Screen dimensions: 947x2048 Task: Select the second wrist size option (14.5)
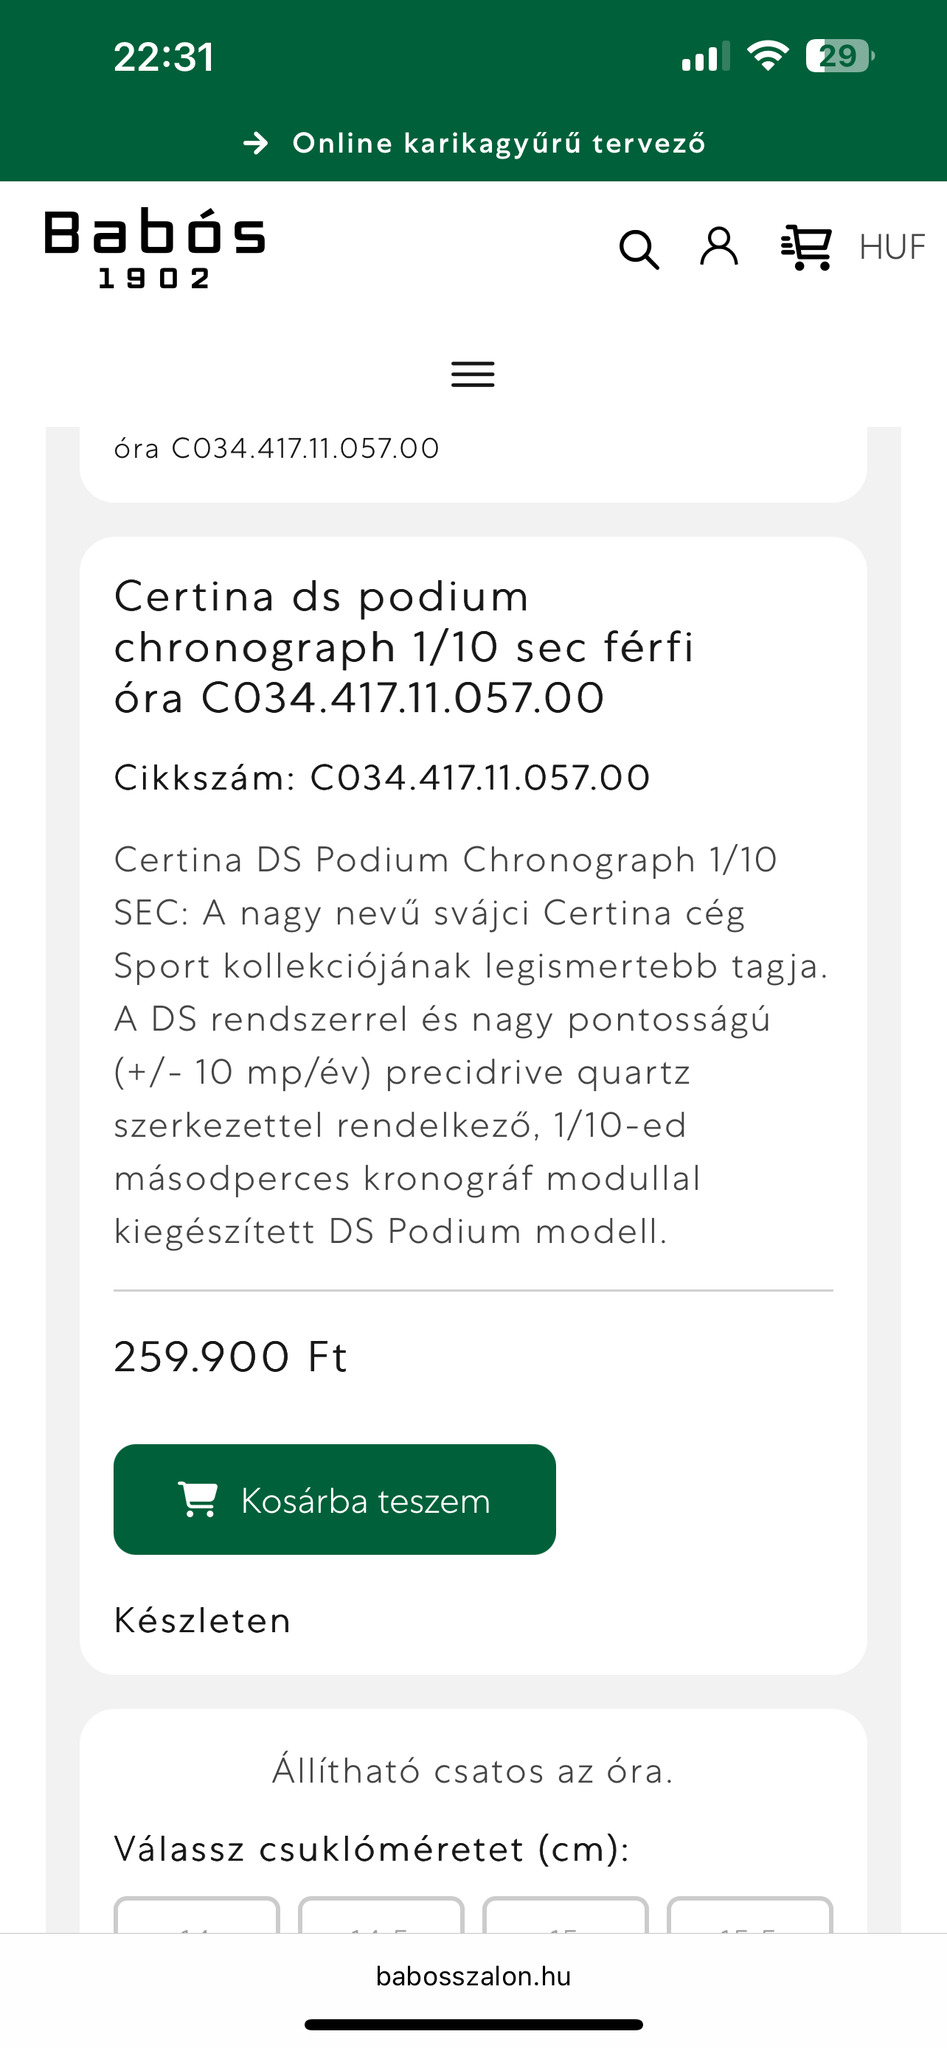[x=381, y=1916]
